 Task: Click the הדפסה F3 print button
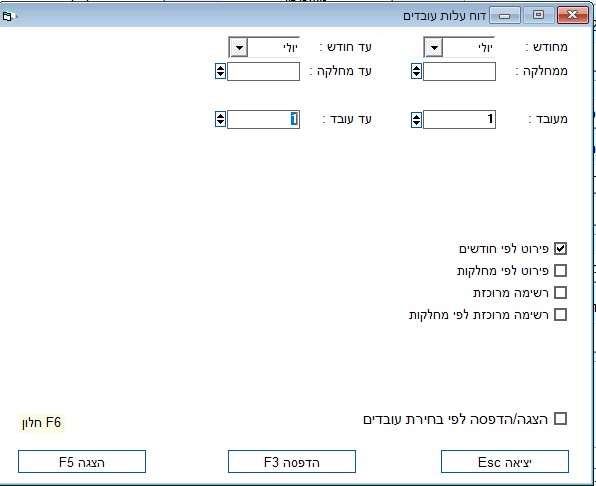[292, 462]
